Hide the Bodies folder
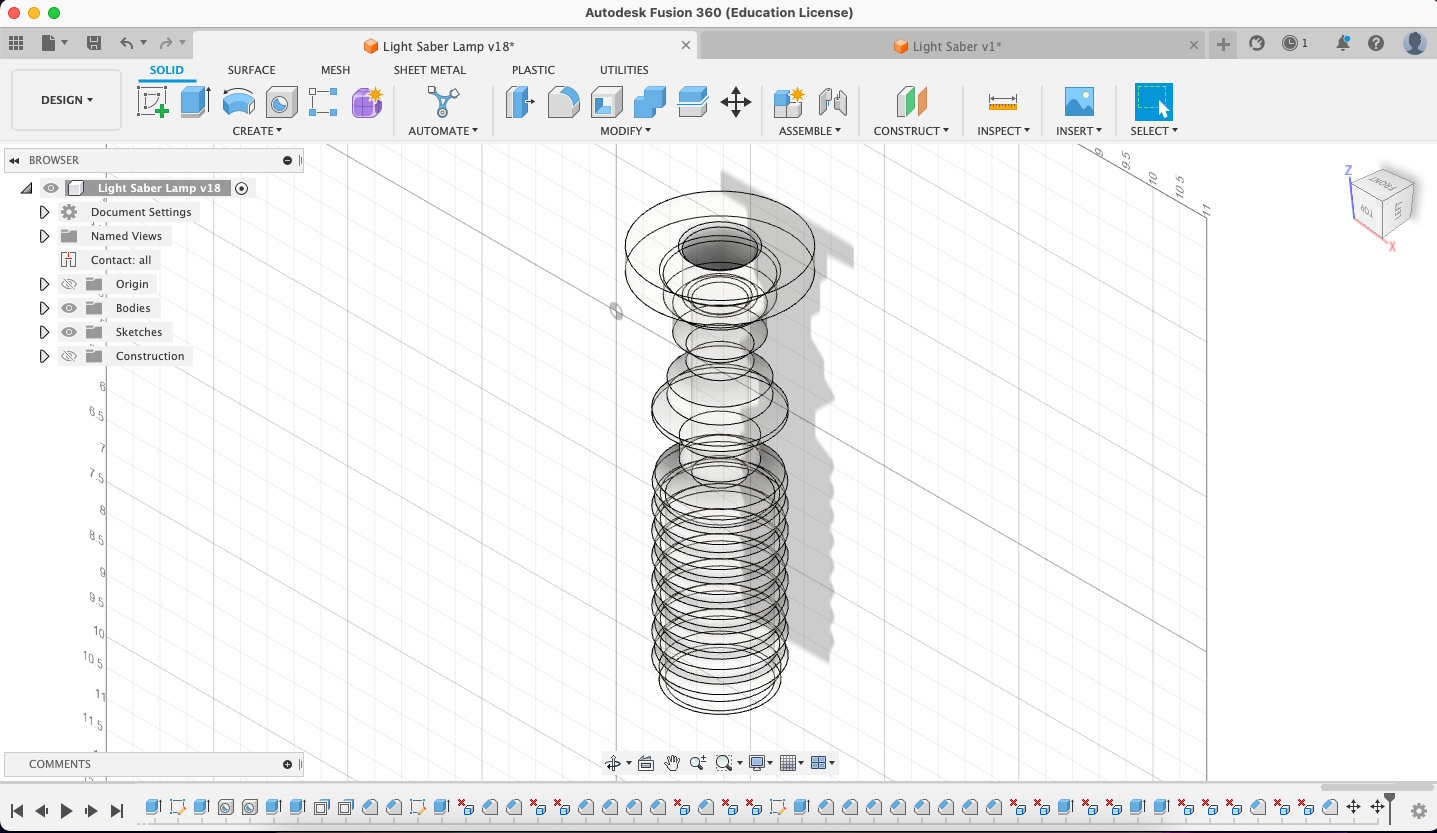Viewport: 1437px width, 833px height. (68, 307)
